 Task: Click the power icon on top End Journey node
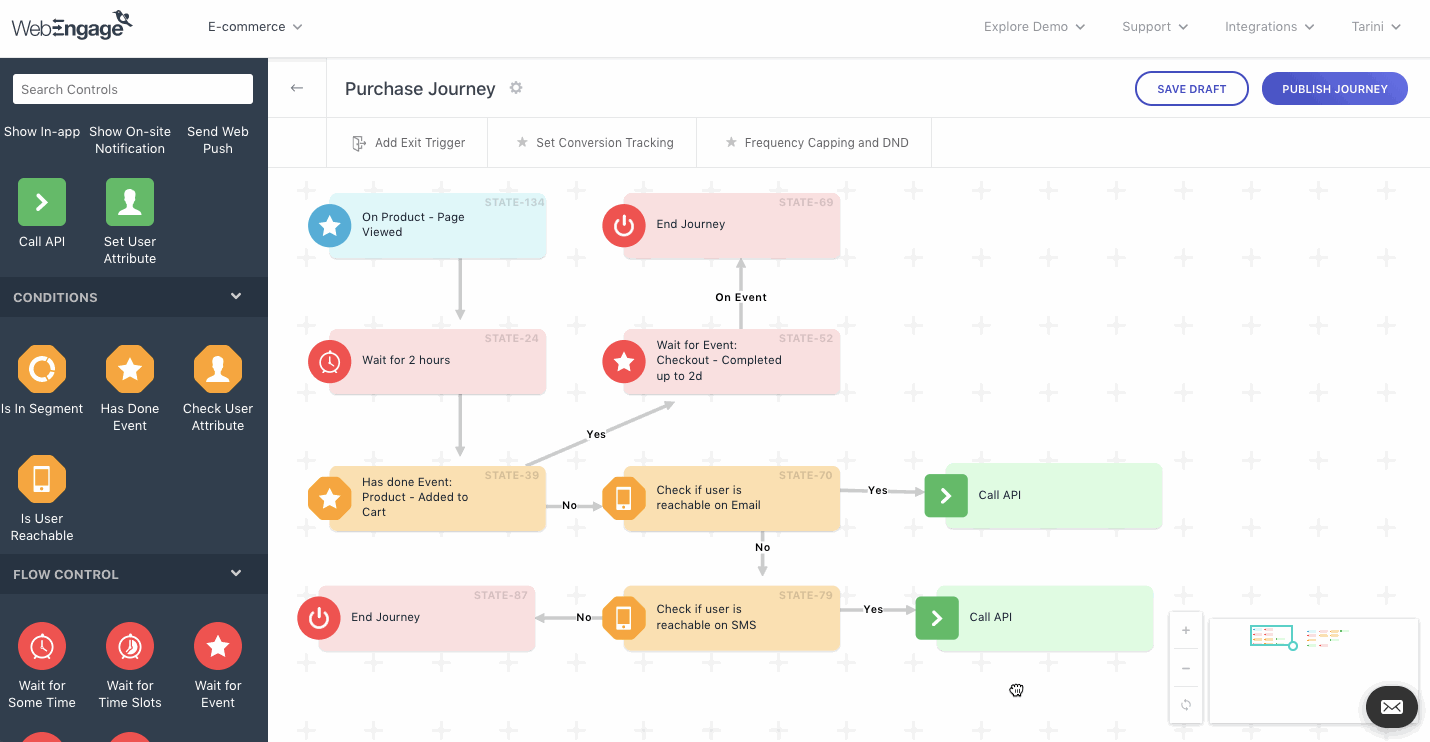point(624,225)
